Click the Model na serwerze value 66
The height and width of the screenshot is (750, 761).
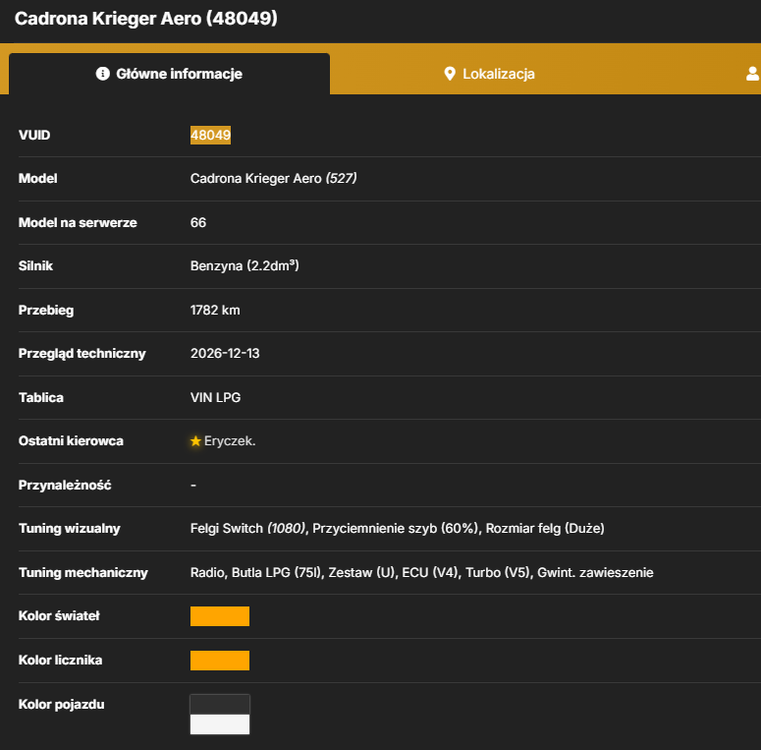[x=198, y=222]
